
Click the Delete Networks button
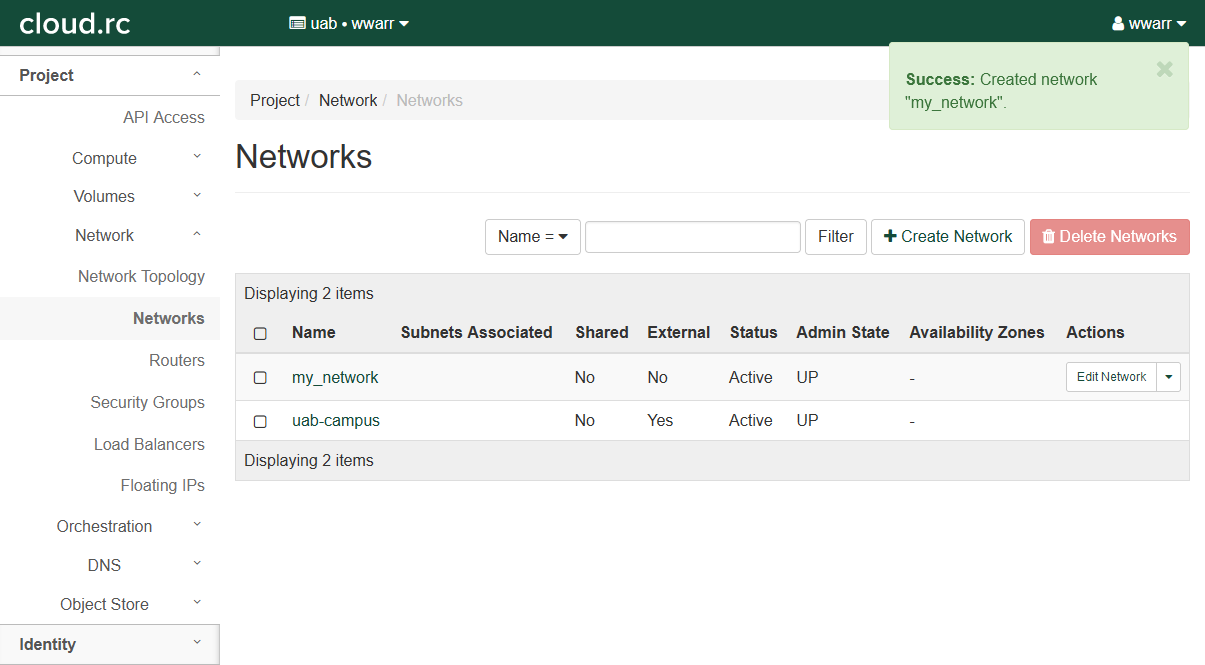click(x=1109, y=237)
